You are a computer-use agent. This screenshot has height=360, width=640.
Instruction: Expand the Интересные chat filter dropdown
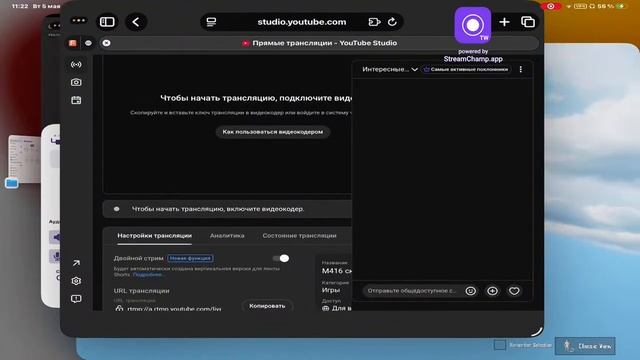click(x=390, y=69)
